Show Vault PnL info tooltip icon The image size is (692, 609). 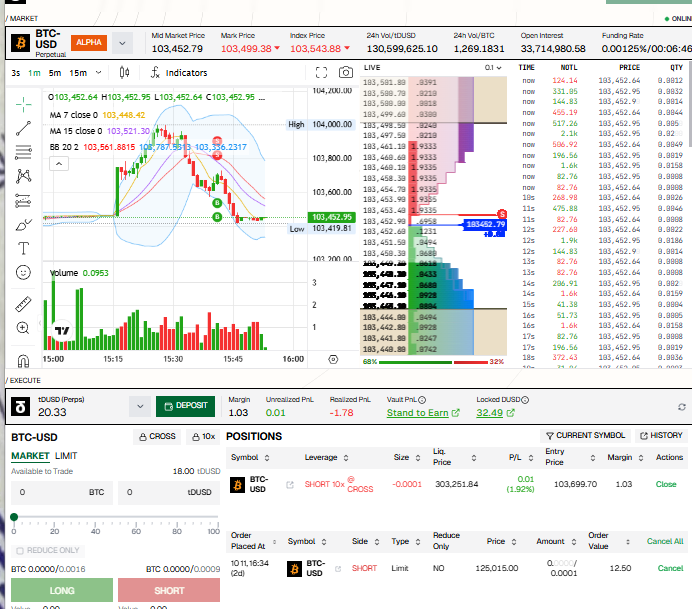[x=422, y=400]
